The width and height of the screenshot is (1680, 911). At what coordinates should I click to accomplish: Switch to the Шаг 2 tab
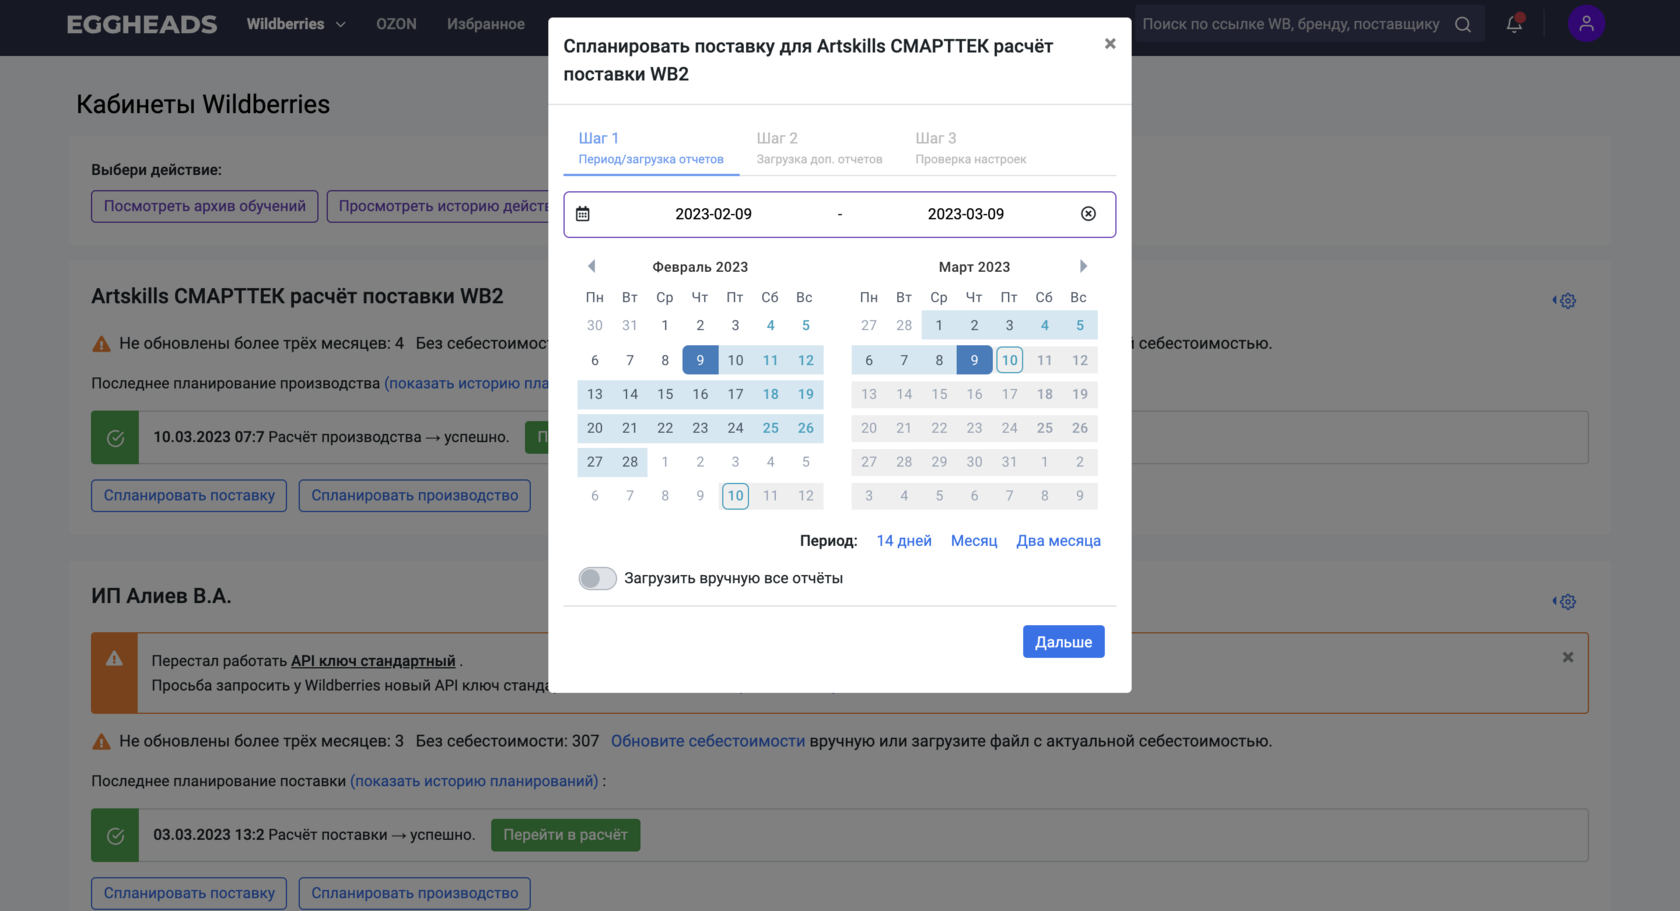point(819,147)
